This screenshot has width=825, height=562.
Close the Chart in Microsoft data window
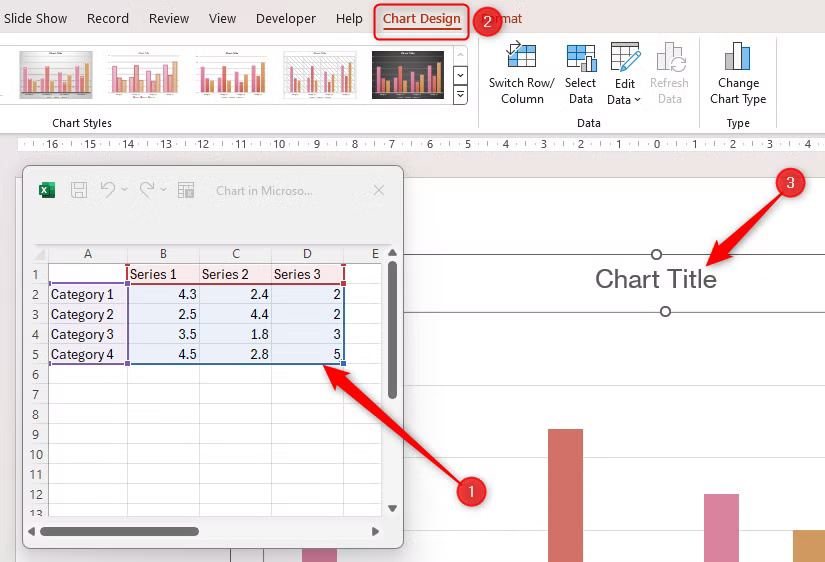click(379, 190)
